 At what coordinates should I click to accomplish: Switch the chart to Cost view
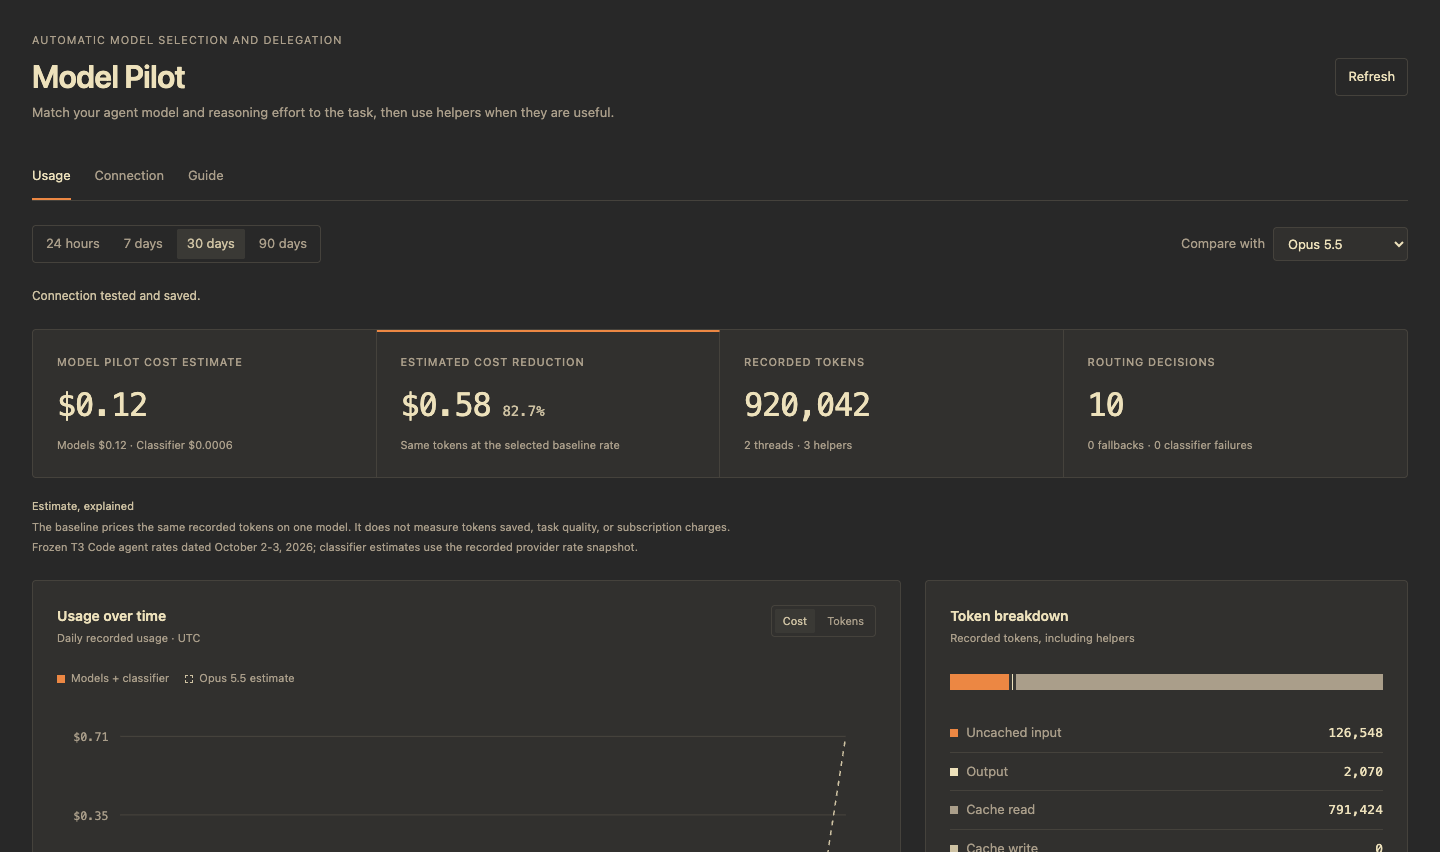pos(795,621)
